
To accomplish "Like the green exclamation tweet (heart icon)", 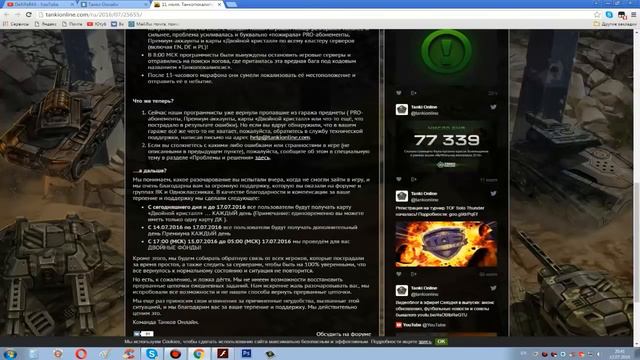I will point(399,93).
